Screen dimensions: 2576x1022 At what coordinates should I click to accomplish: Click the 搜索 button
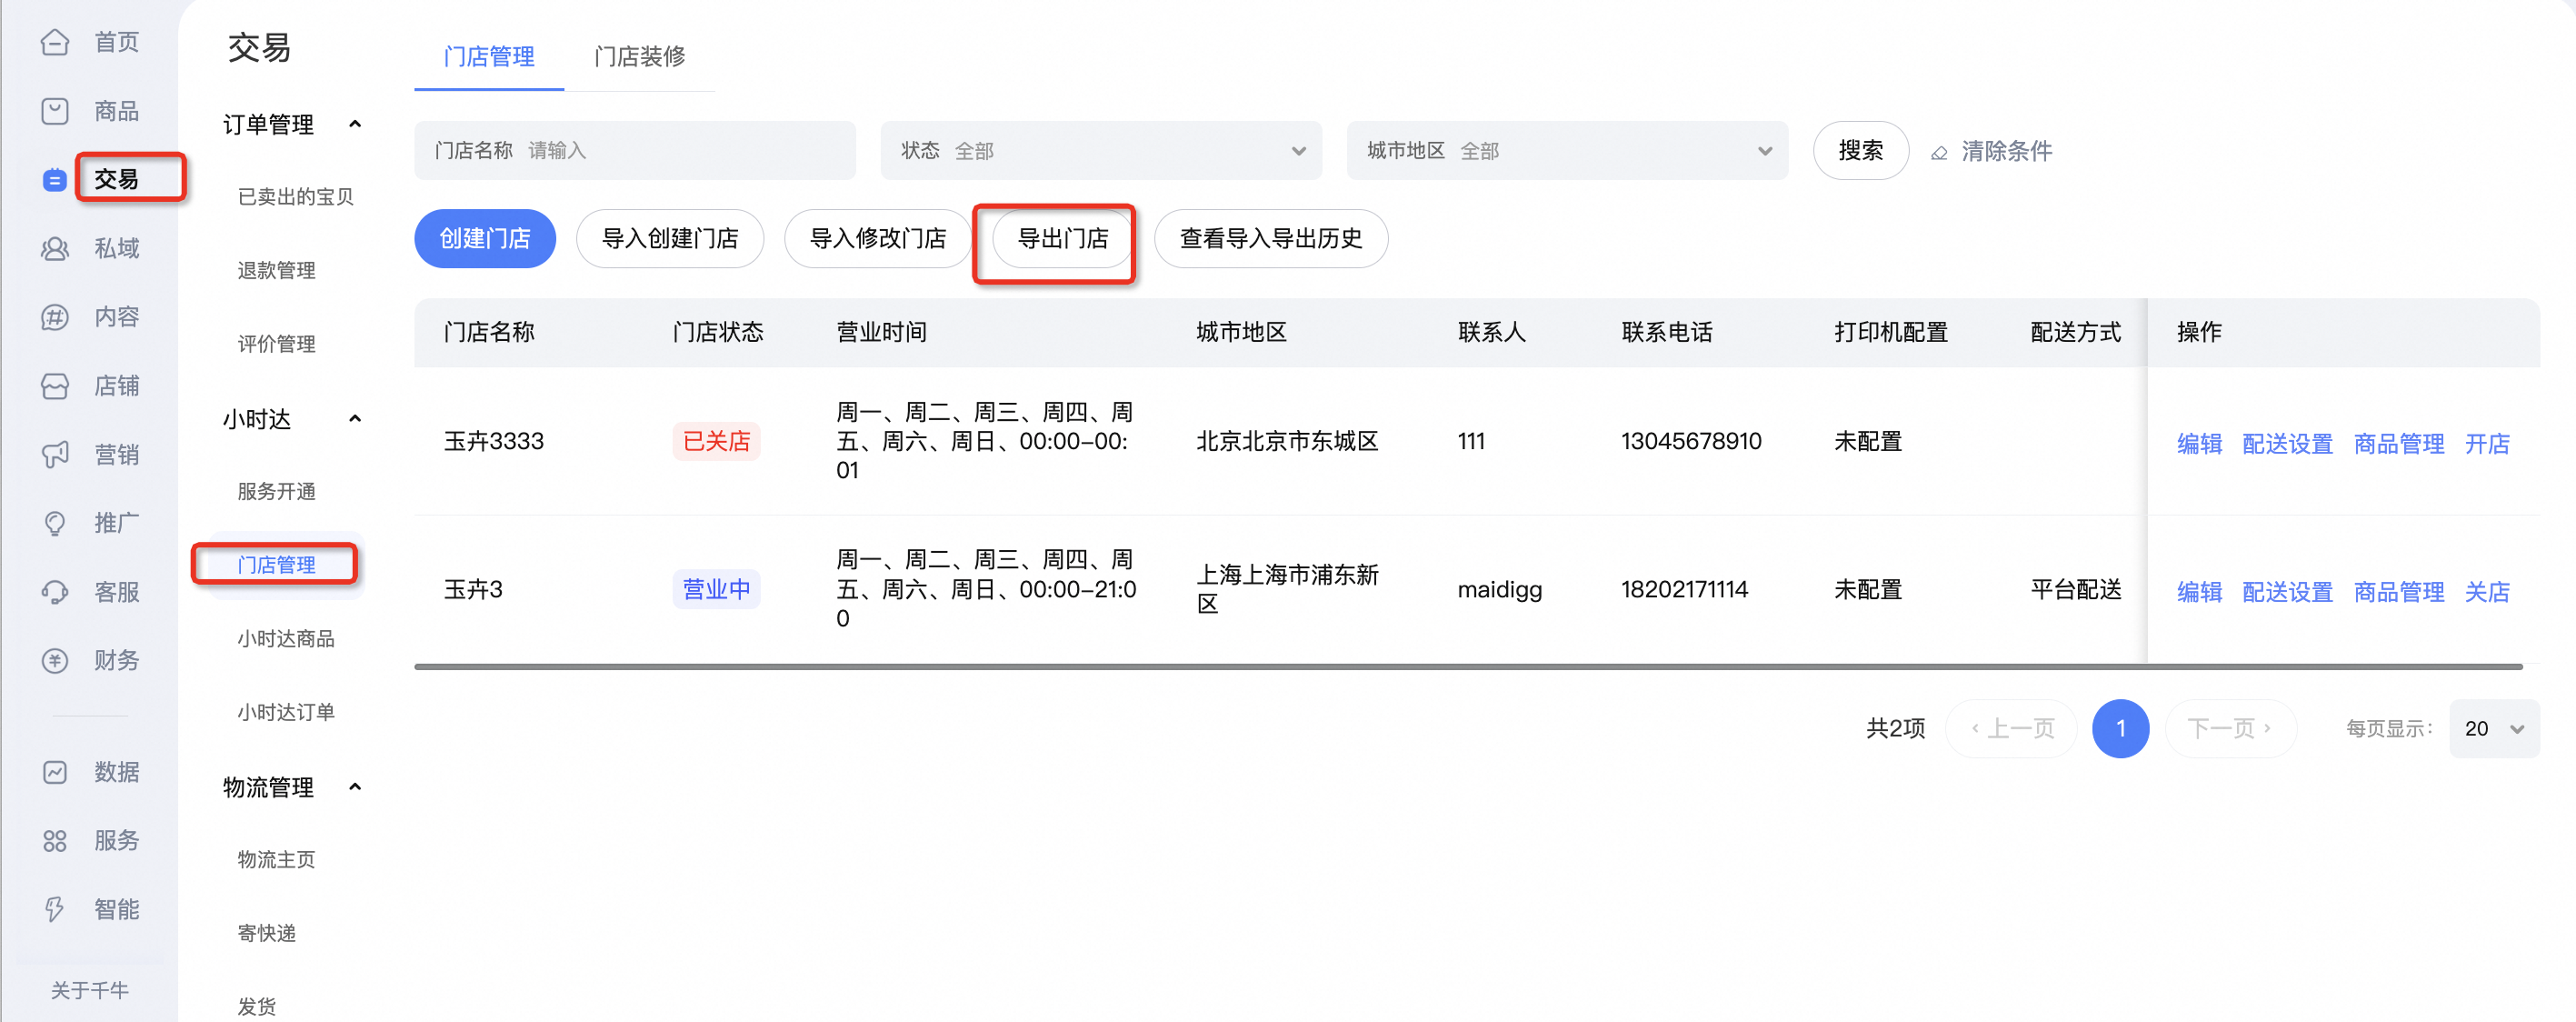point(1861,151)
